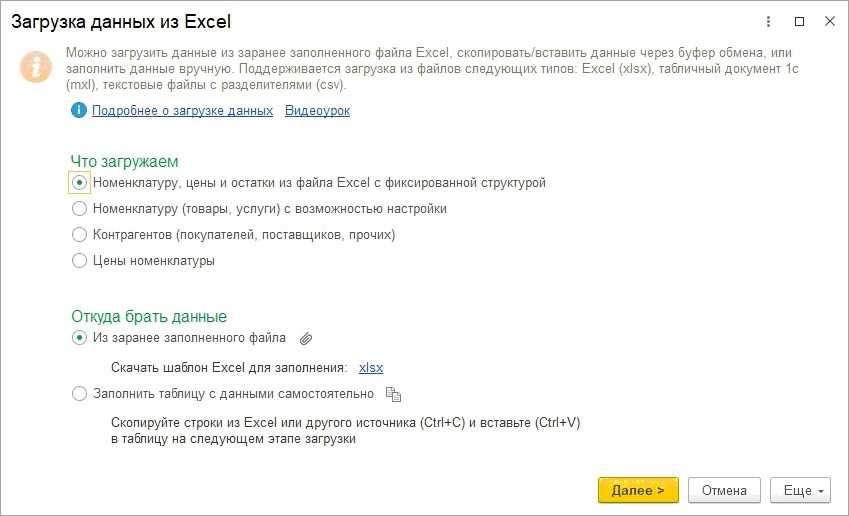
Task: Click the blue information circle icon
Action: 79,111
